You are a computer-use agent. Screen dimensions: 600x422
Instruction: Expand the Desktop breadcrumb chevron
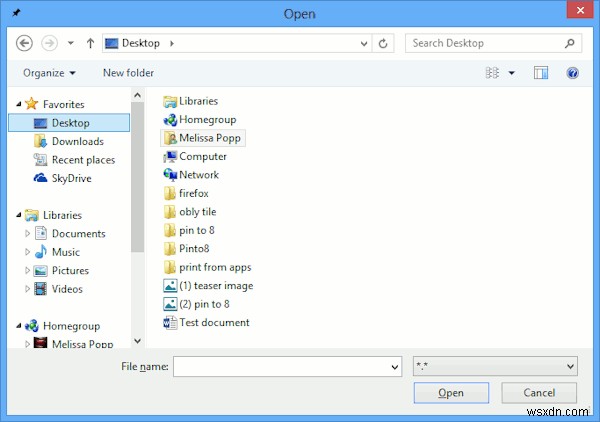(x=172, y=43)
